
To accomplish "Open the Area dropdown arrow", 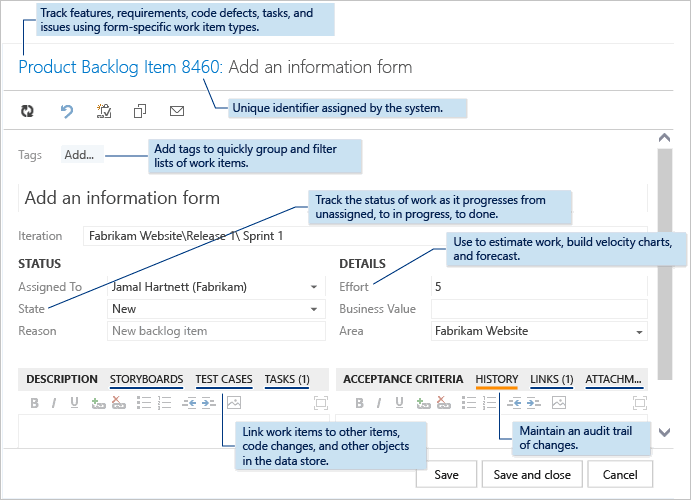I will 639,332.
